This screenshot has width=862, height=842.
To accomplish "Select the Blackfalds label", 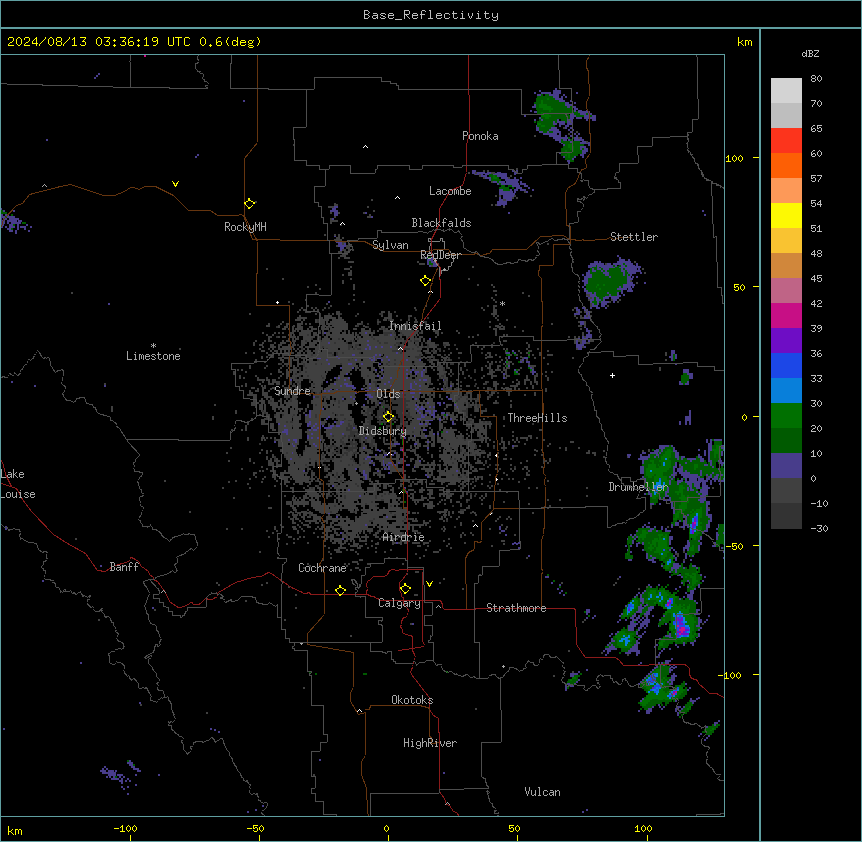I will tap(441, 223).
